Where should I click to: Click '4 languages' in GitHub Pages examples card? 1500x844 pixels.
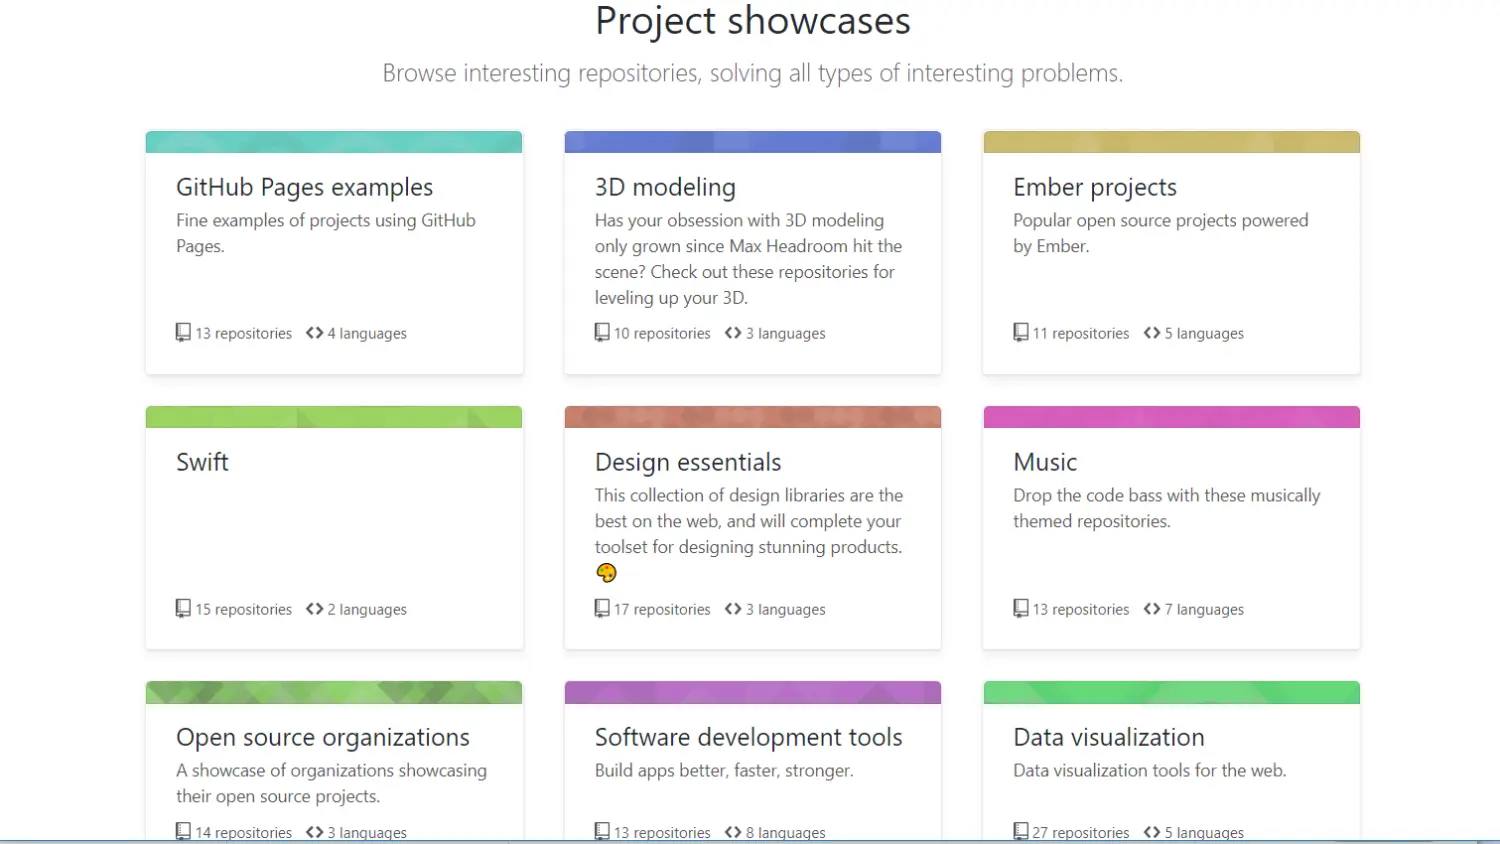(367, 333)
